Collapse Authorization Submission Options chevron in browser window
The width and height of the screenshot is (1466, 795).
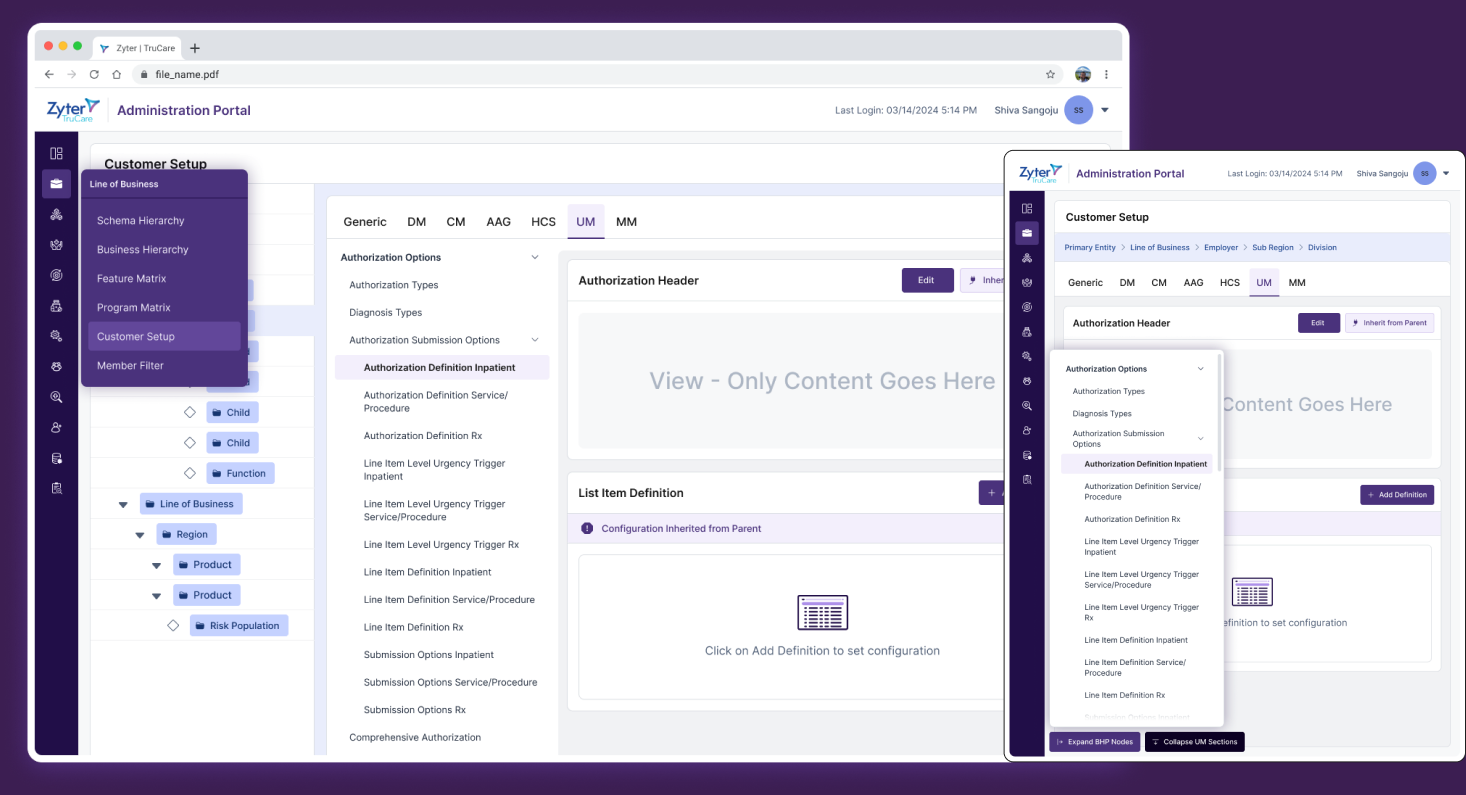coord(534,340)
